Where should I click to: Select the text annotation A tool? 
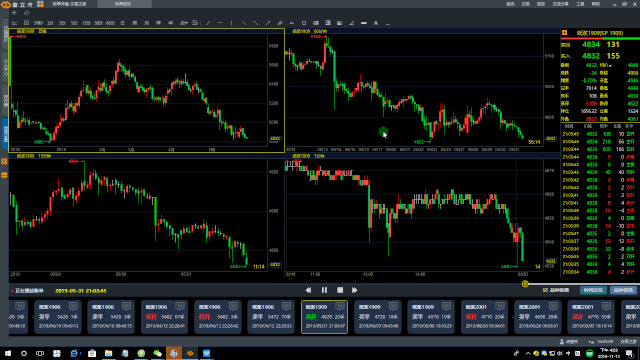point(376,23)
